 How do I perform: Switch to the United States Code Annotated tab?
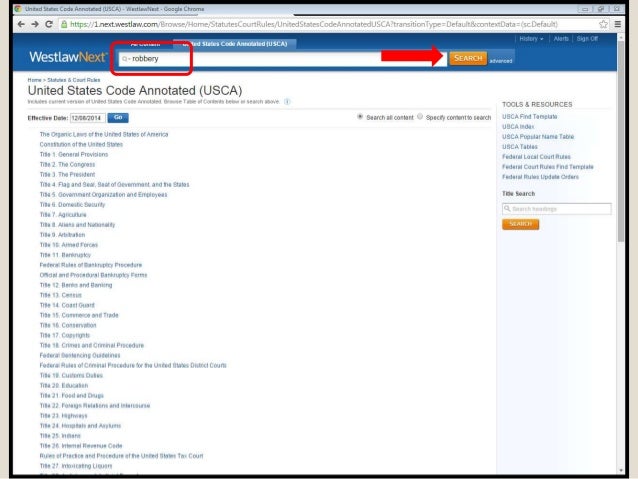(x=234, y=44)
